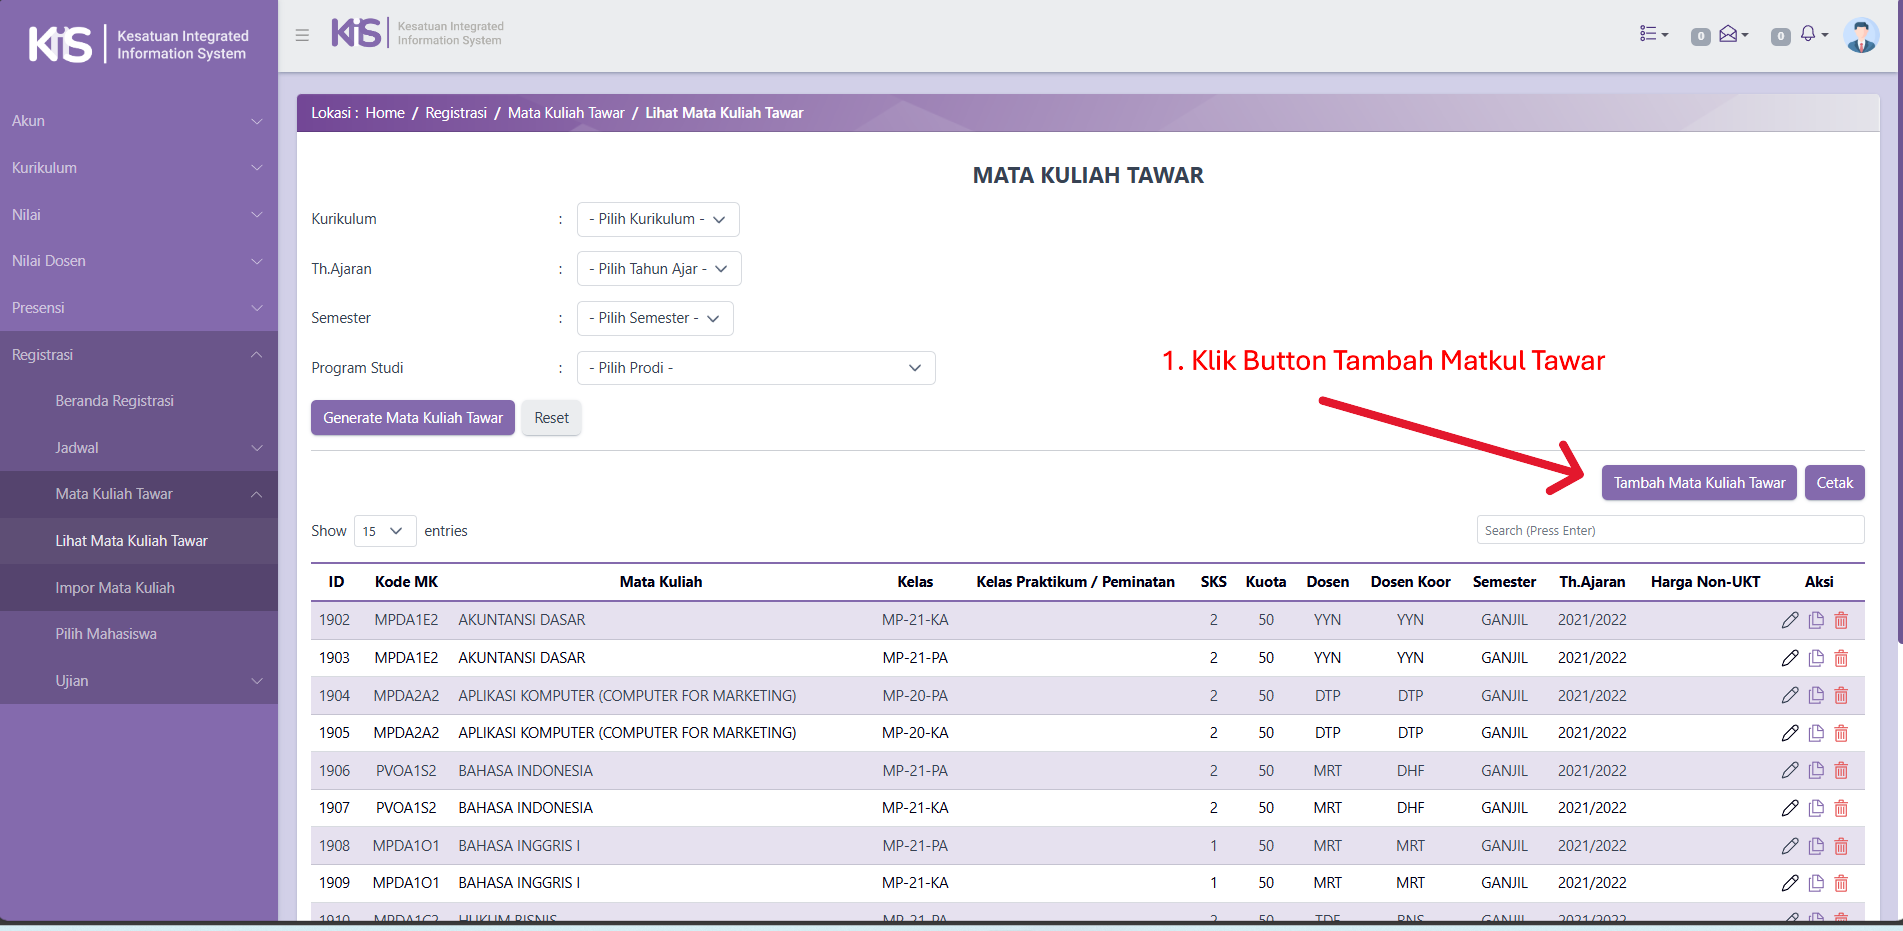
Task: Open the Pilih Prodi dropdown
Action: click(x=755, y=368)
